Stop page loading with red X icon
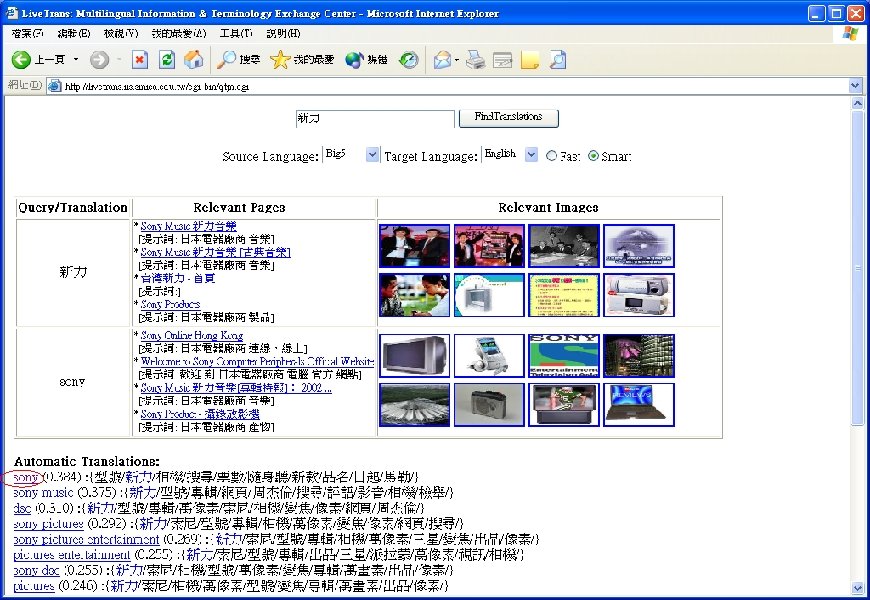The image size is (870, 600). coord(140,59)
